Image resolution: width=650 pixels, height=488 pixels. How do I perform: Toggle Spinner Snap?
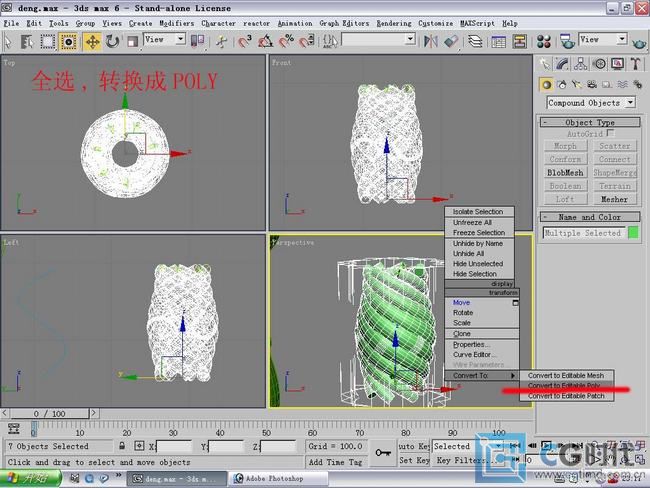[307, 41]
